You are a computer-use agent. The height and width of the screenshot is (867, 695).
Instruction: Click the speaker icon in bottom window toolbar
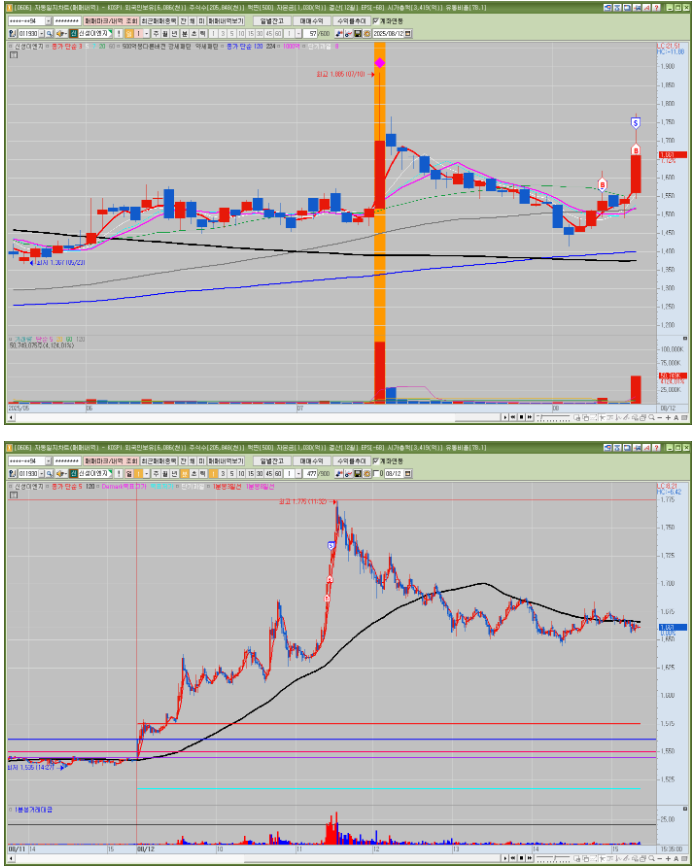pyautogui.click(x=60, y=474)
